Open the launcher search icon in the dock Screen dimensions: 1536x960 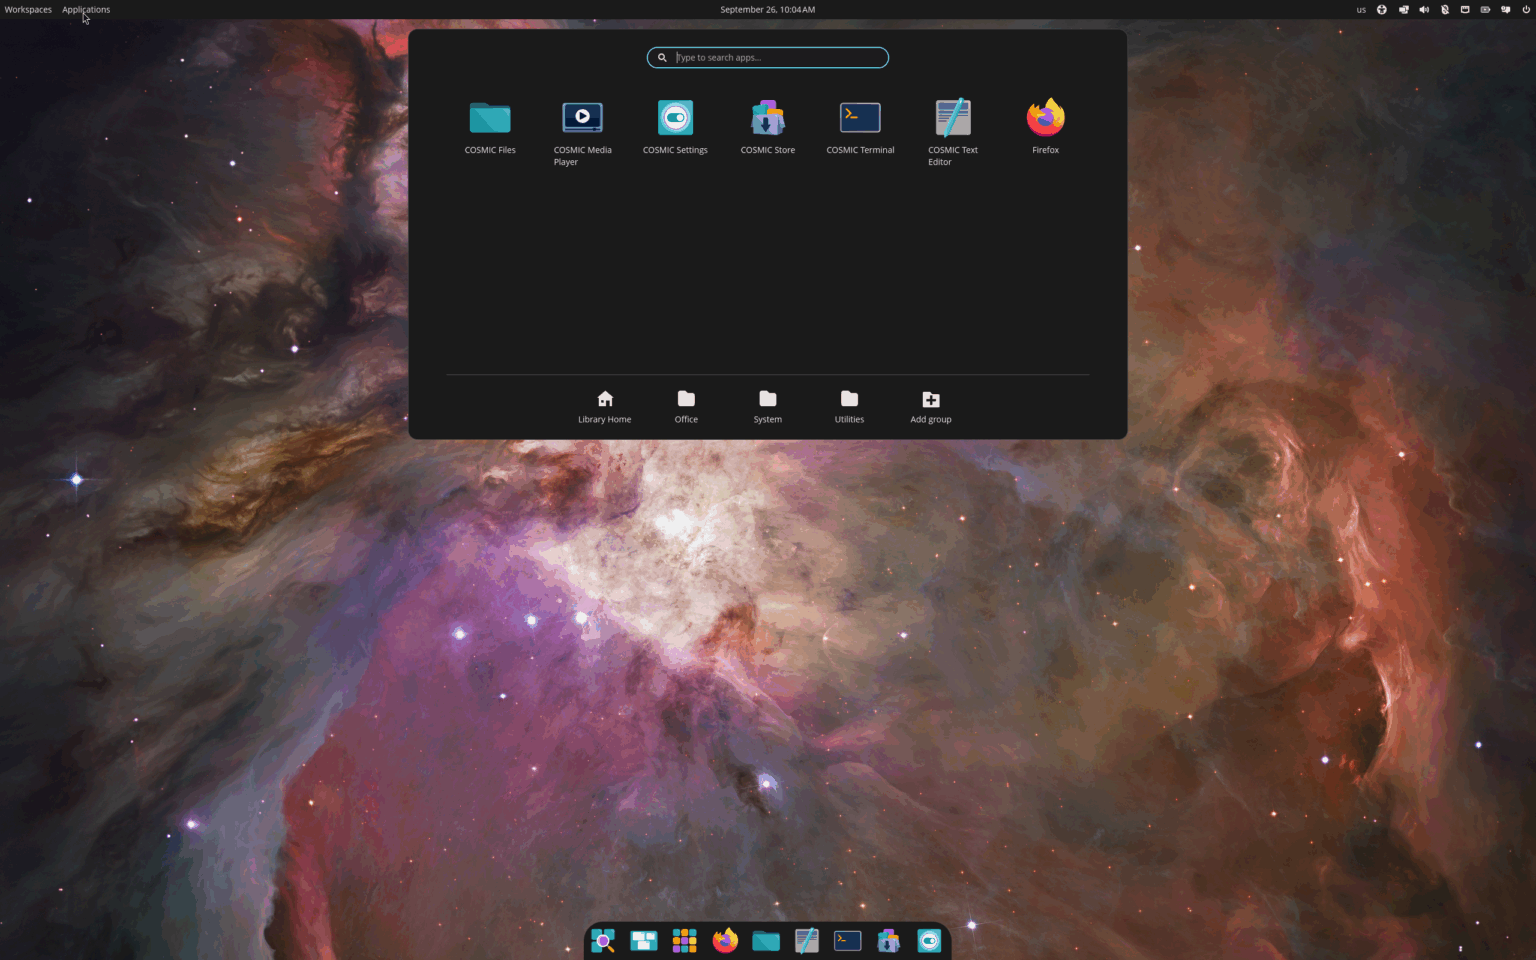(x=602, y=940)
